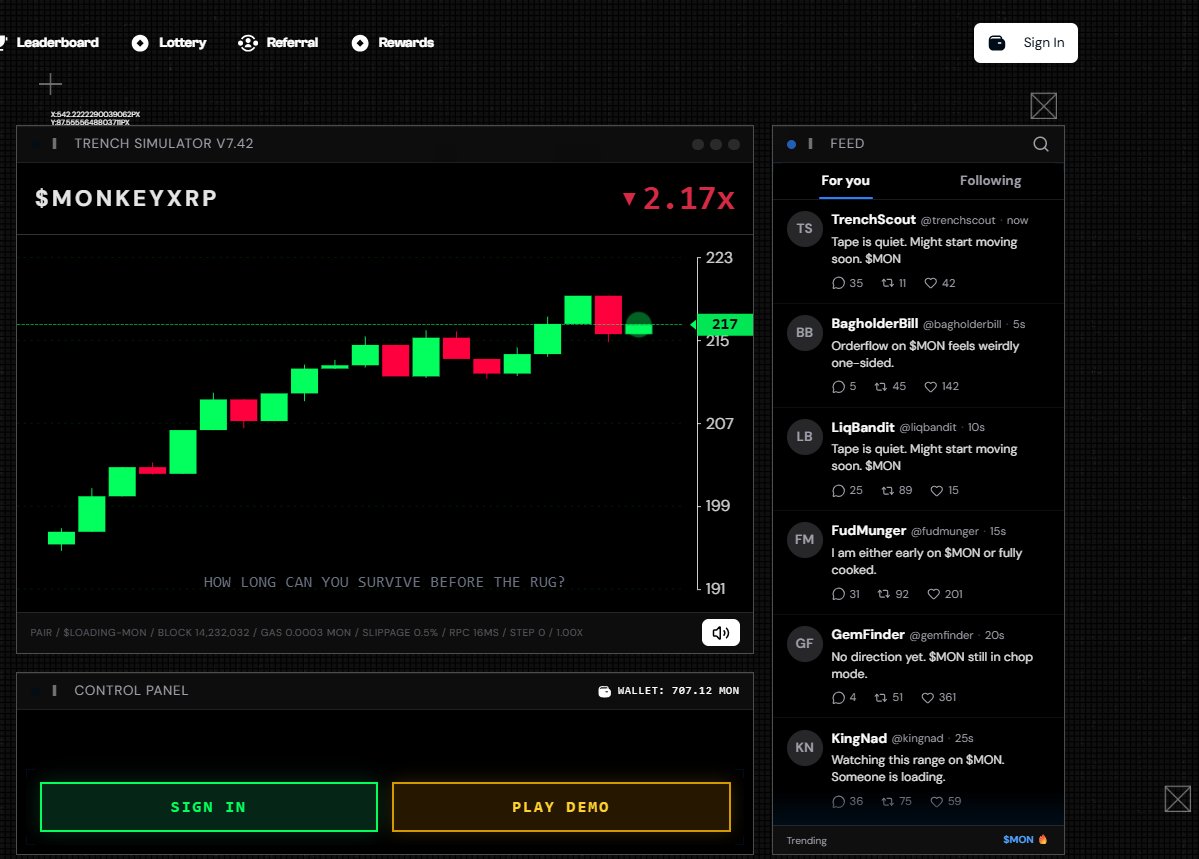The width and height of the screenshot is (1199, 859).
Task: Switch to the For you tab
Action: point(845,181)
